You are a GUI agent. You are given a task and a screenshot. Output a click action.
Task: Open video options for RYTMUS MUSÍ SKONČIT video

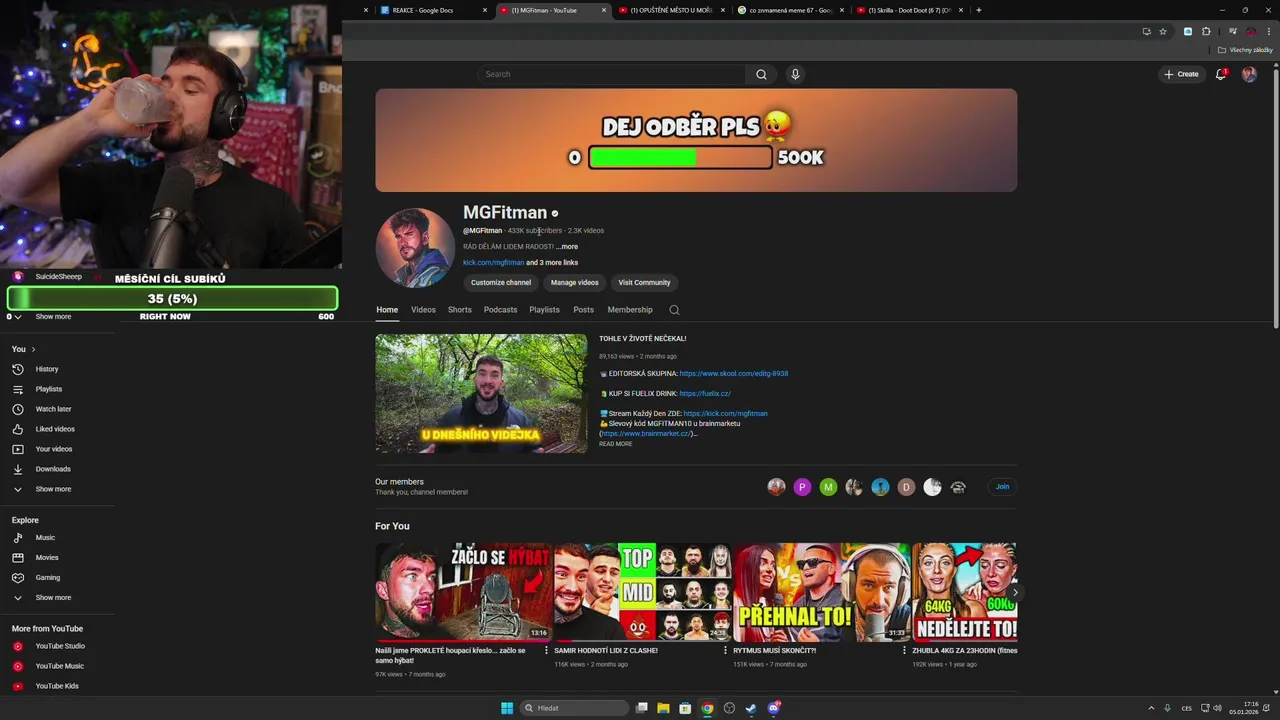pos(904,650)
